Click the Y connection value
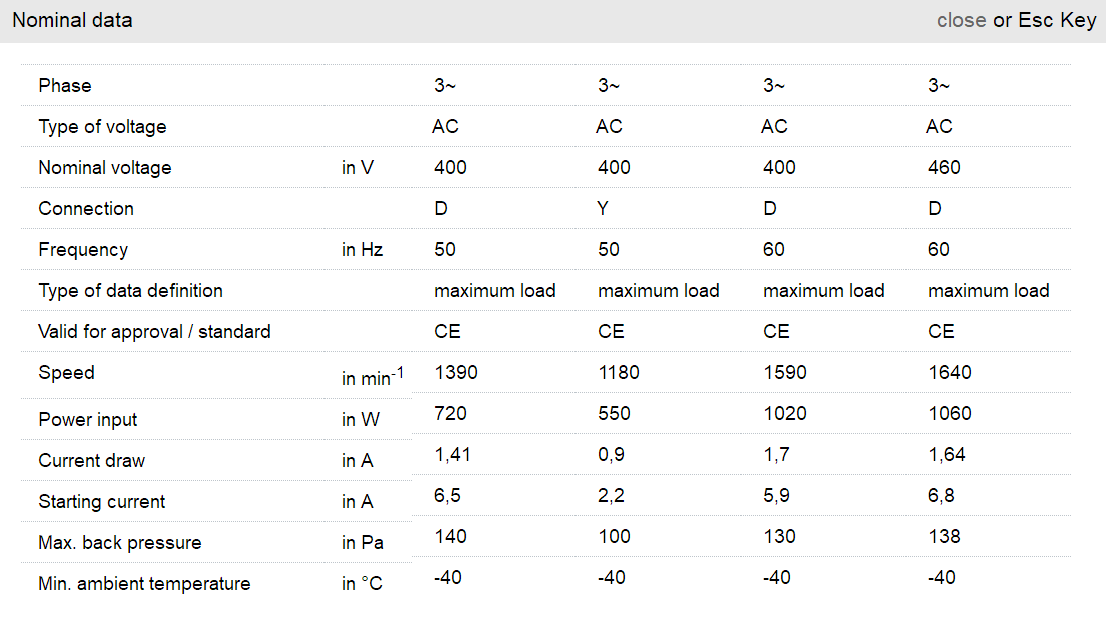 coord(604,209)
